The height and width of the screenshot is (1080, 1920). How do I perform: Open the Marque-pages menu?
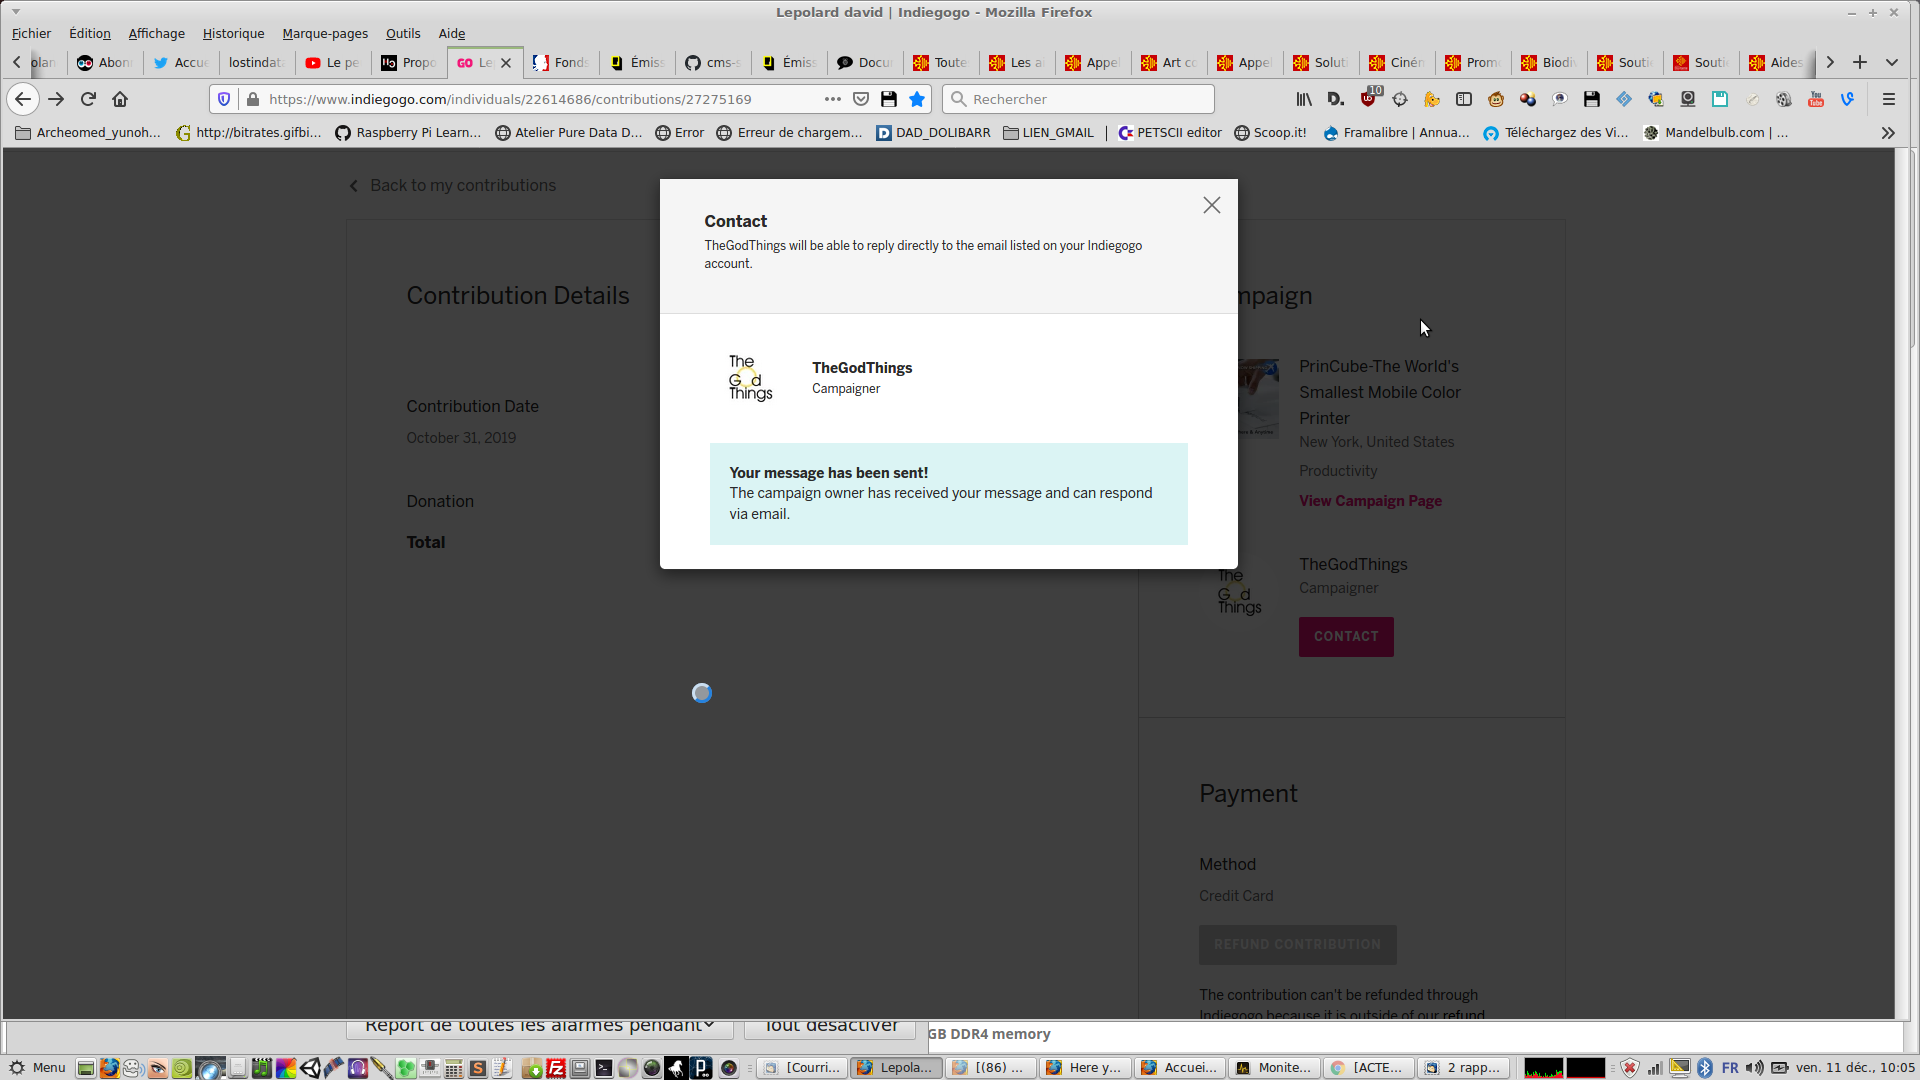325,33
